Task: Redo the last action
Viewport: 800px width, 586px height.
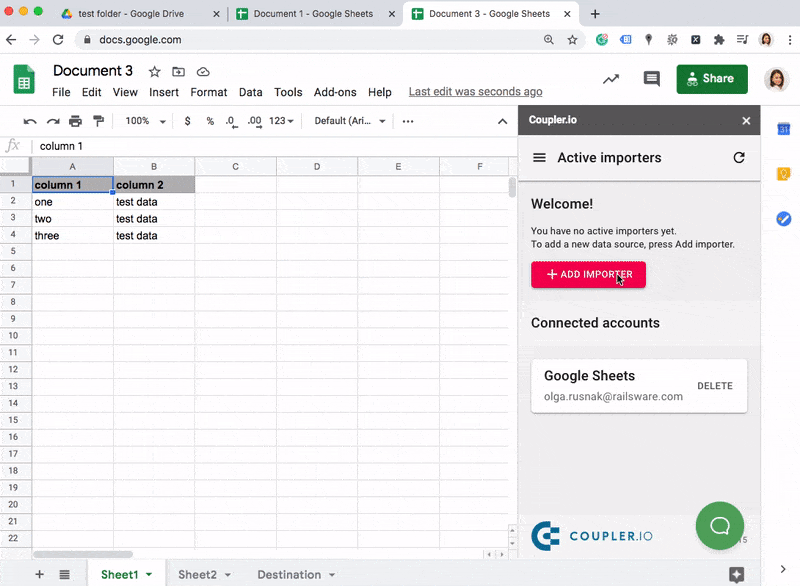Action: 52,120
